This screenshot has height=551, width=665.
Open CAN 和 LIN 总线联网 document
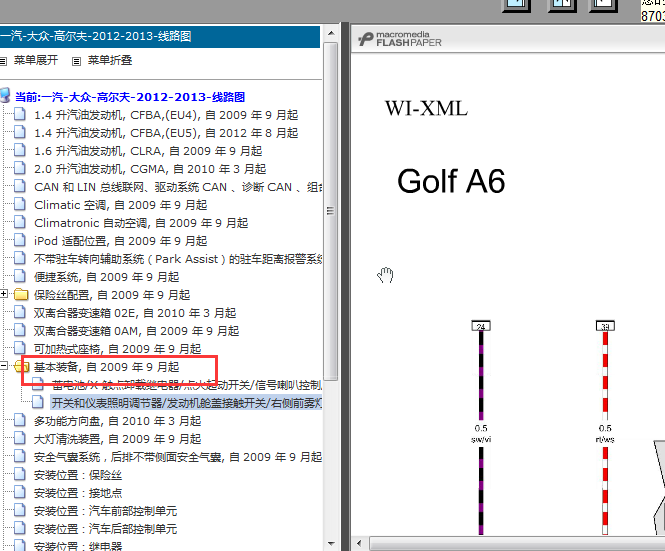[x=178, y=187]
